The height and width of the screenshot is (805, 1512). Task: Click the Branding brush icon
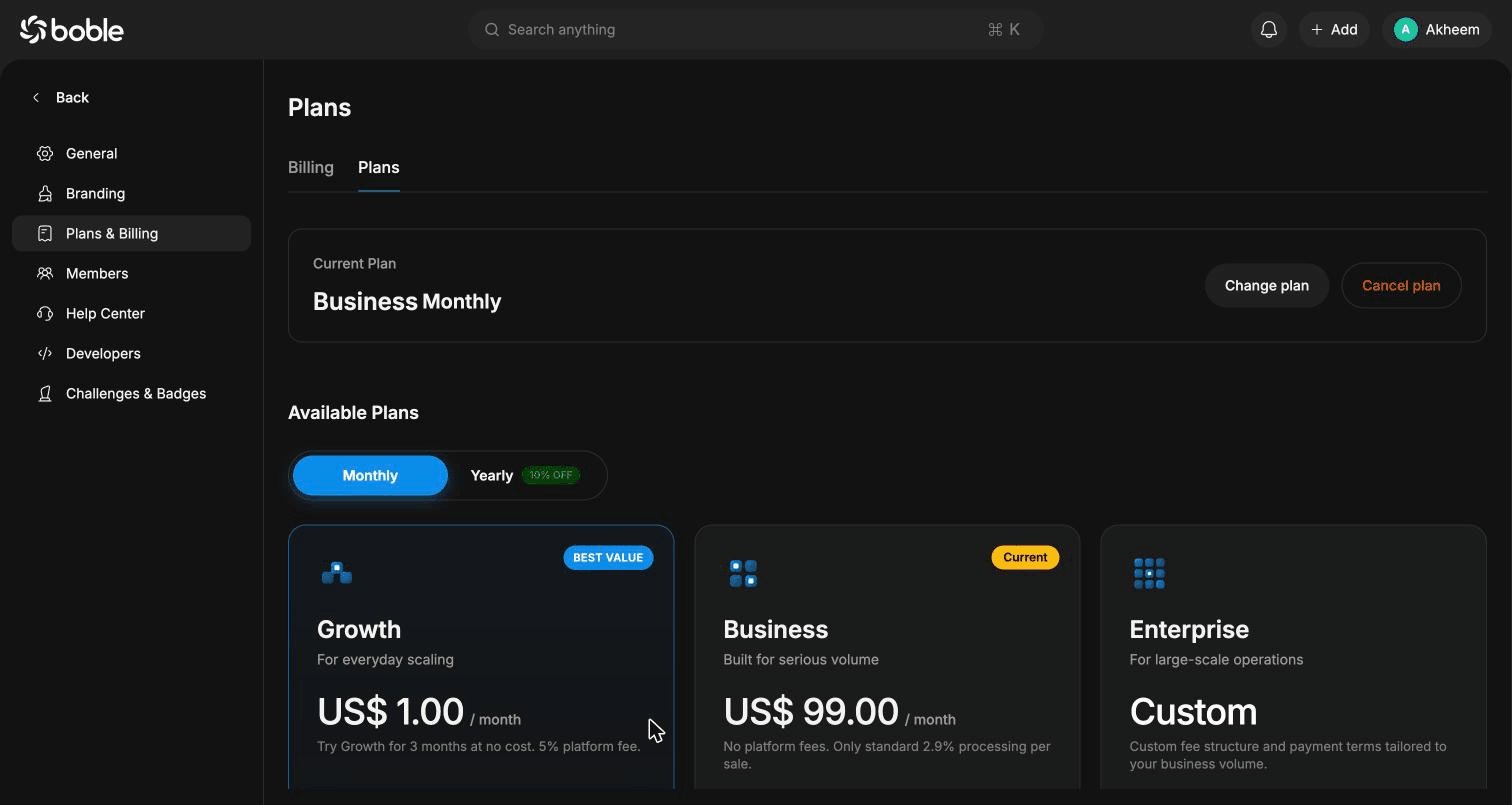tap(45, 193)
